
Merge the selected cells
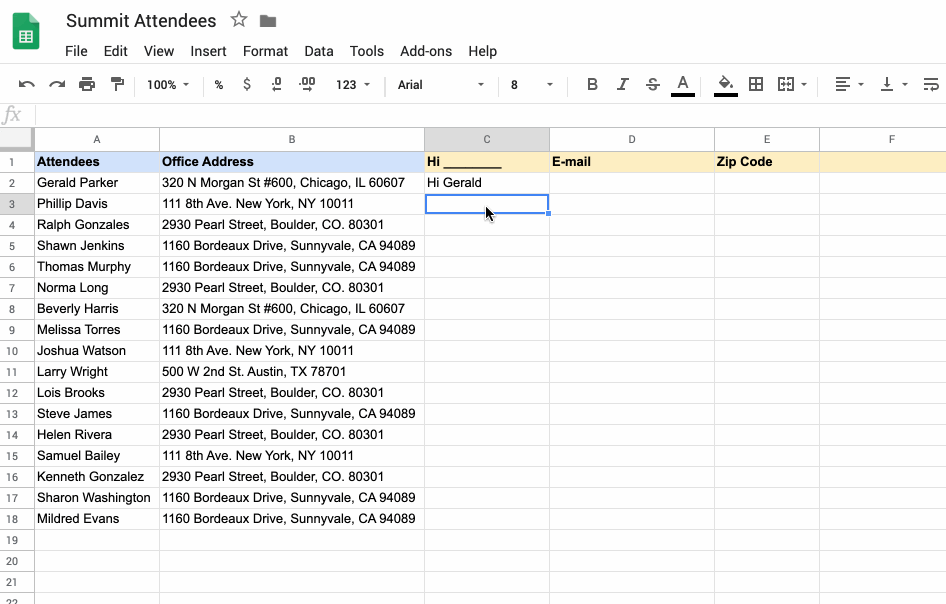[785, 85]
